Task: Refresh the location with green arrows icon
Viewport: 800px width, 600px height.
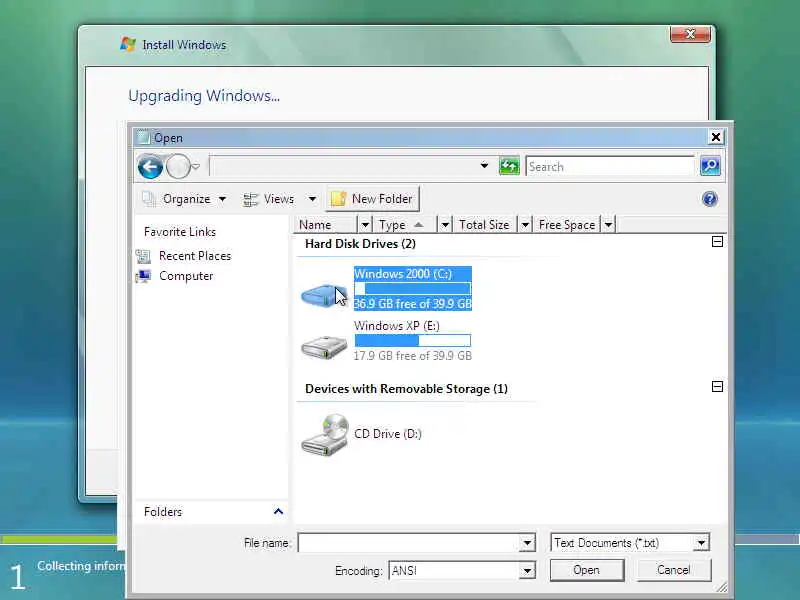Action: pyautogui.click(x=509, y=166)
